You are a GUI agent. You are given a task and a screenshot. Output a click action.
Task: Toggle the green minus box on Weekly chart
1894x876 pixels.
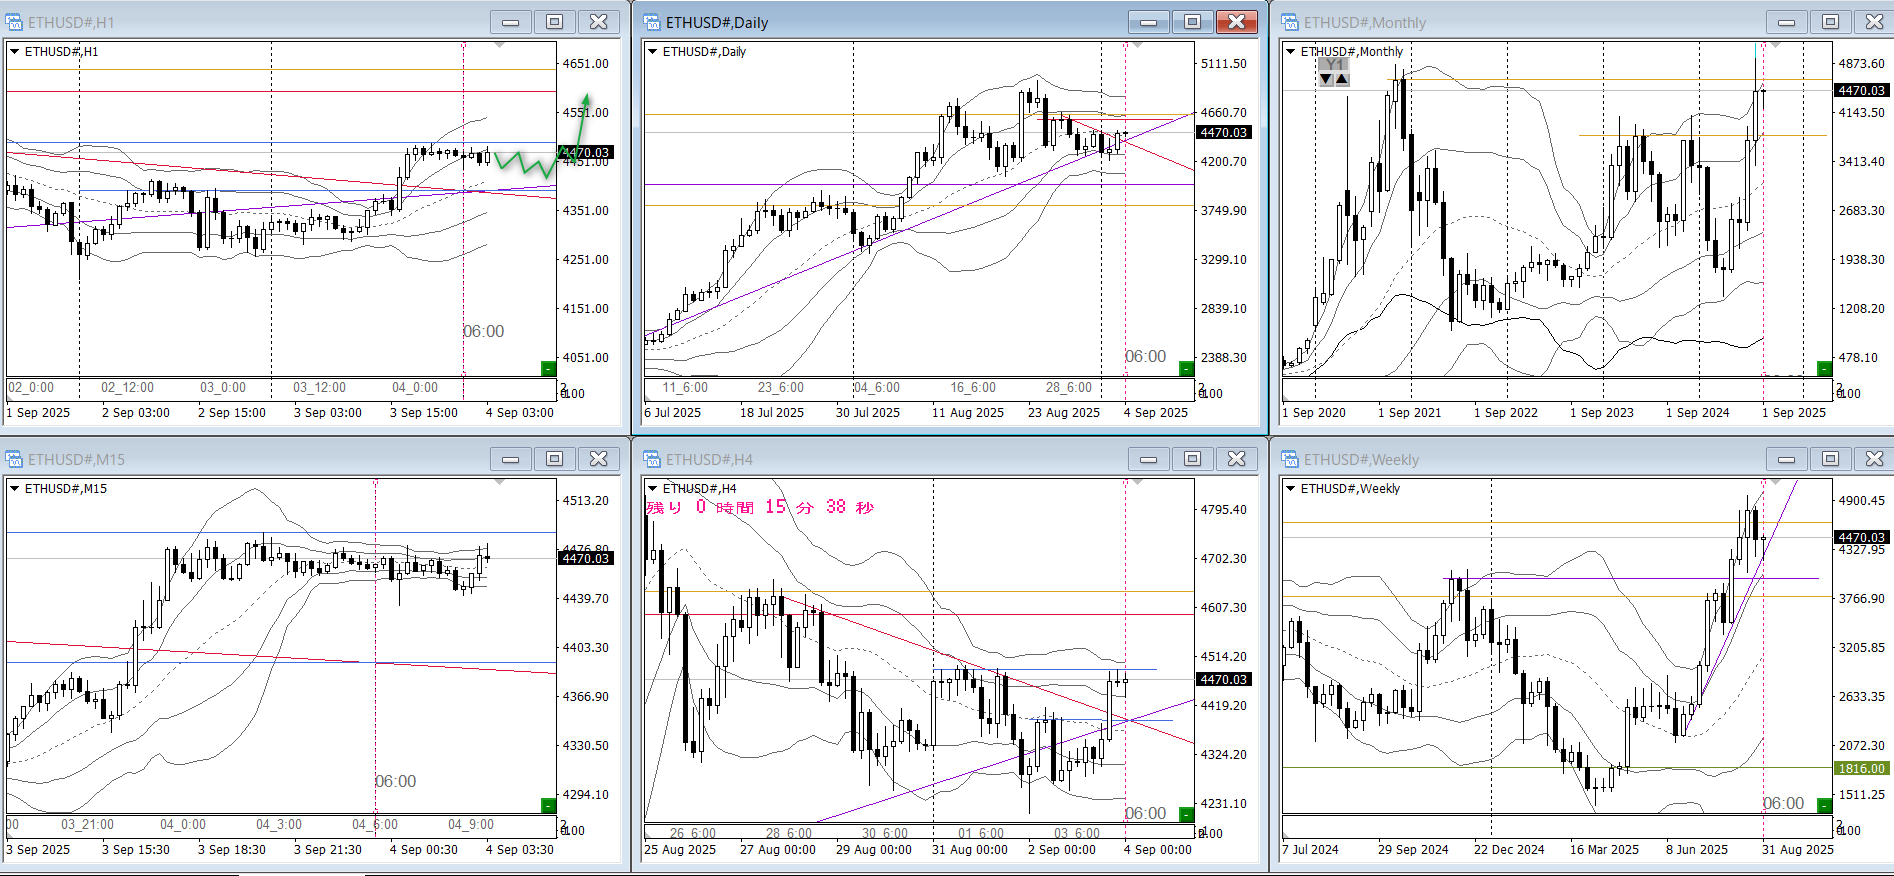1824,805
